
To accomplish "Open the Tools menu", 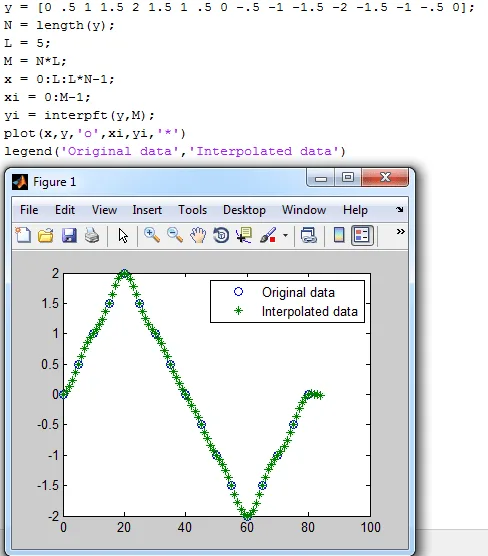I will point(193,210).
